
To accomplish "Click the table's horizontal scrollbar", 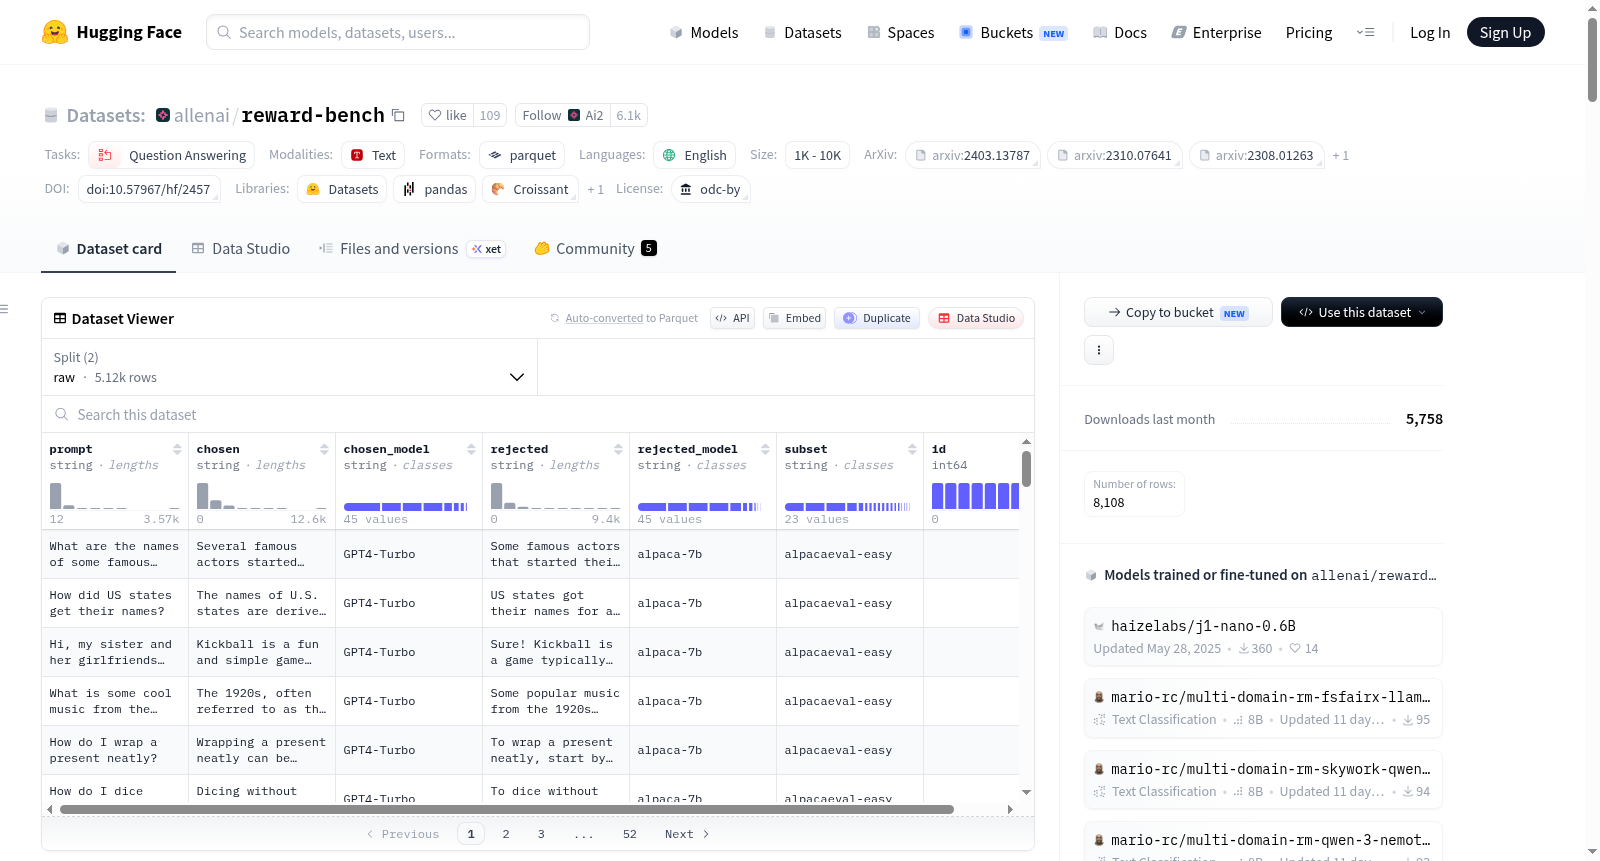I will pos(506,809).
